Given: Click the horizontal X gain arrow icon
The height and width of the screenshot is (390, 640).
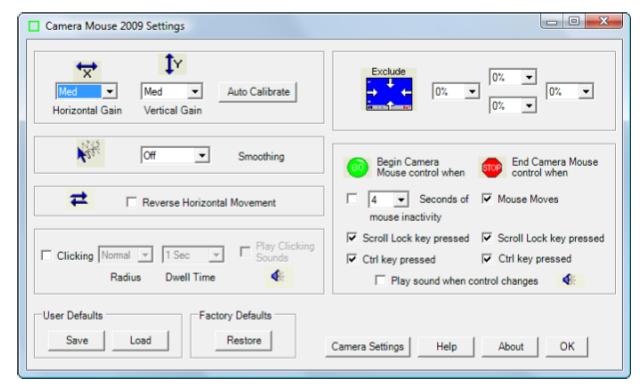Looking at the screenshot, I should coord(87,69).
